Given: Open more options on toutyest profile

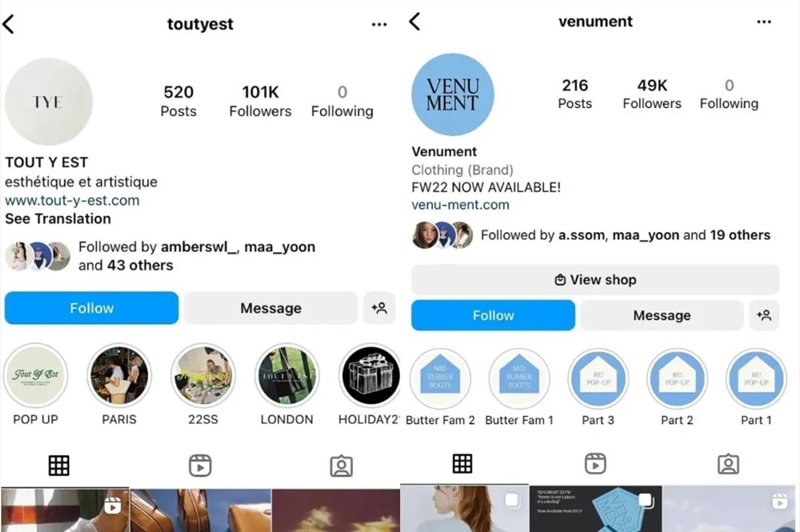Looking at the screenshot, I should [379, 24].
